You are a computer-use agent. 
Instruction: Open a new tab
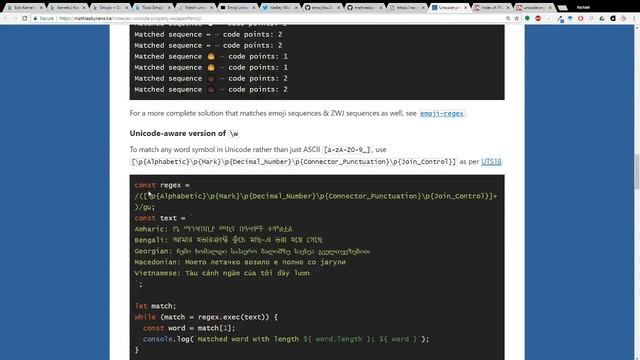tap(563, 7)
